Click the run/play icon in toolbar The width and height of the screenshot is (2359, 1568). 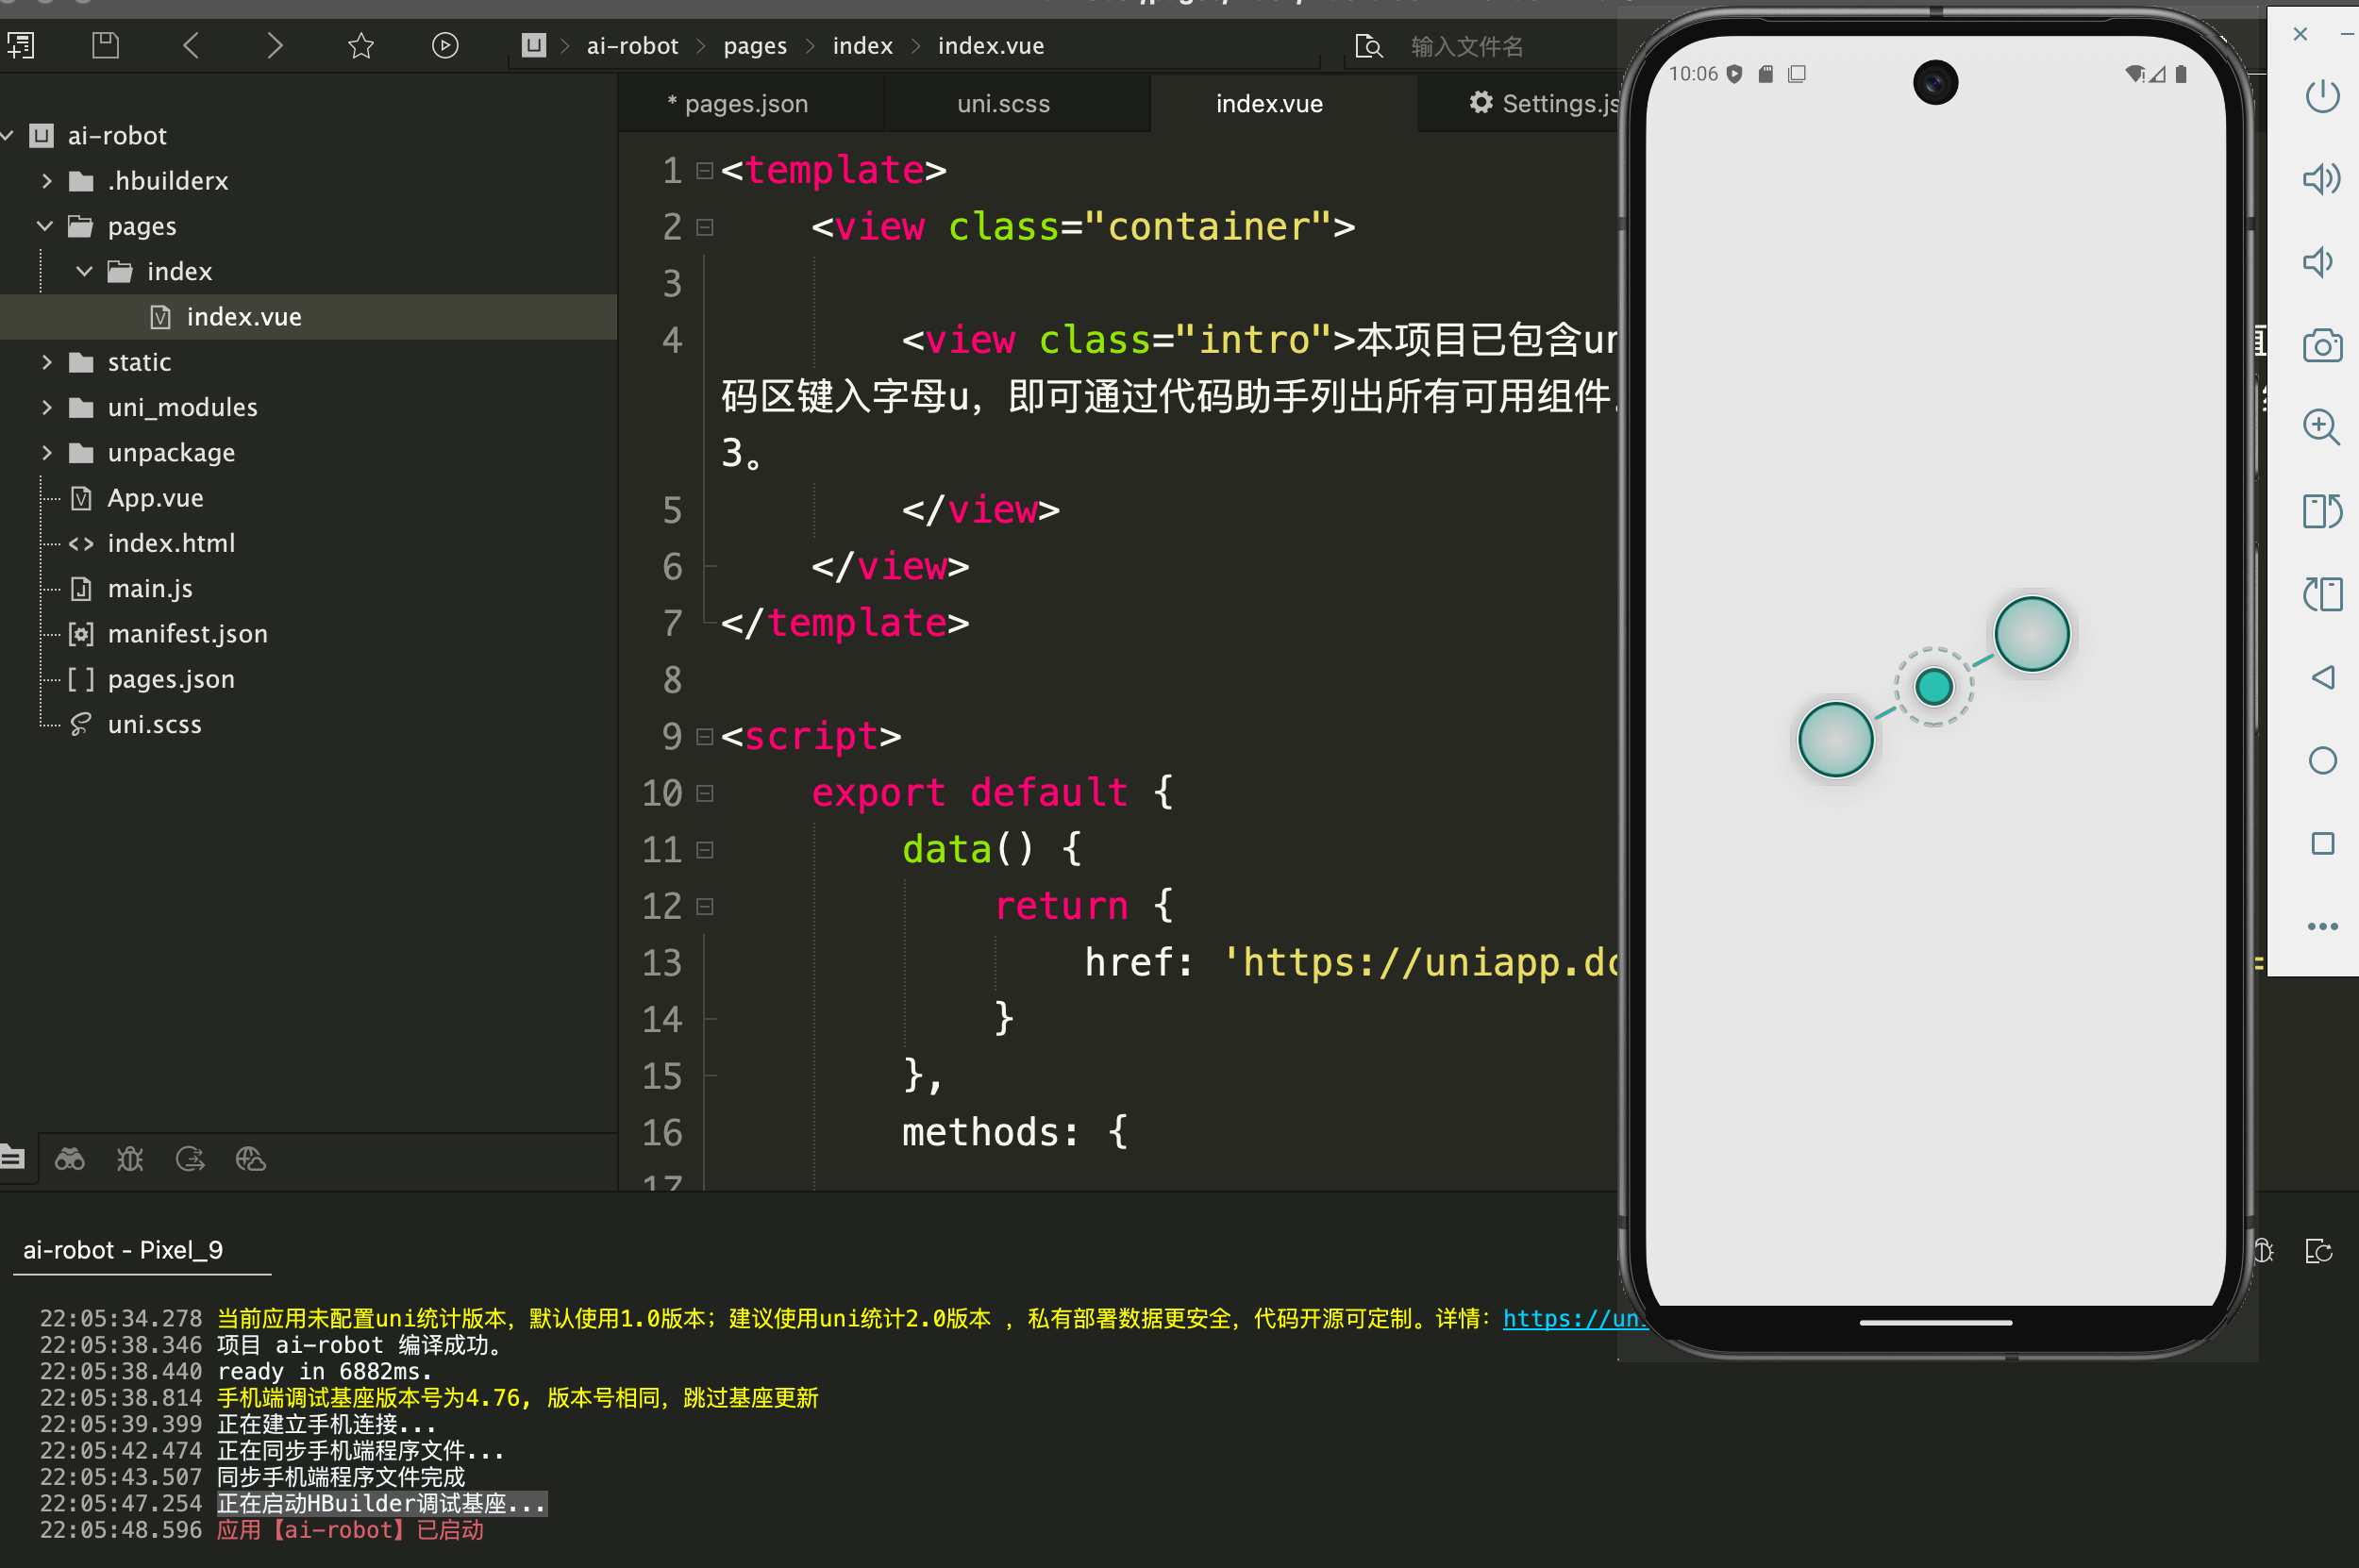click(445, 45)
